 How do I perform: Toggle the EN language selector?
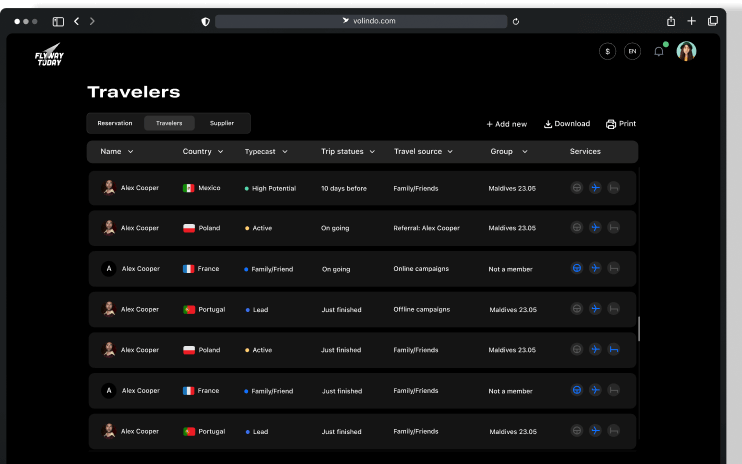pos(632,51)
